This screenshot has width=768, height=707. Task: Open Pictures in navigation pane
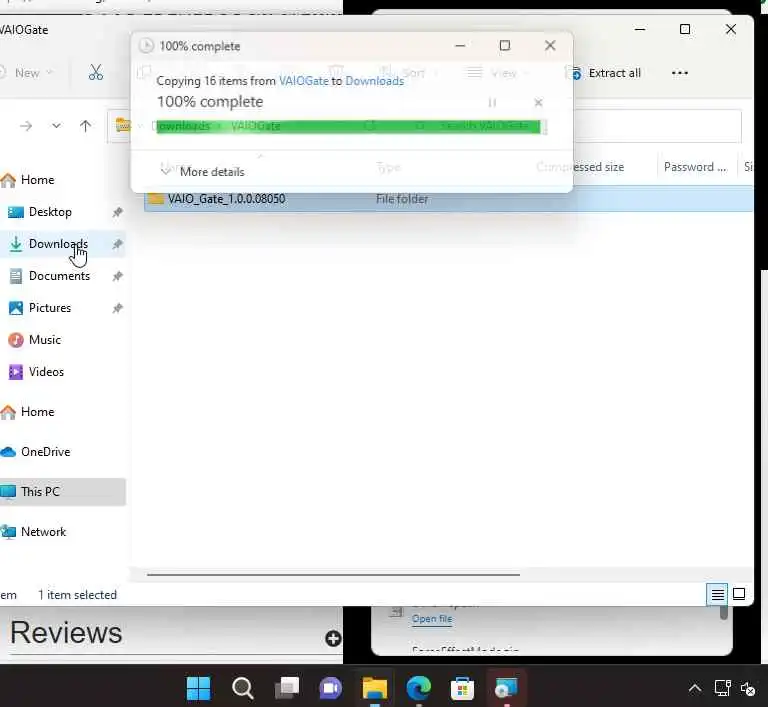(49, 308)
